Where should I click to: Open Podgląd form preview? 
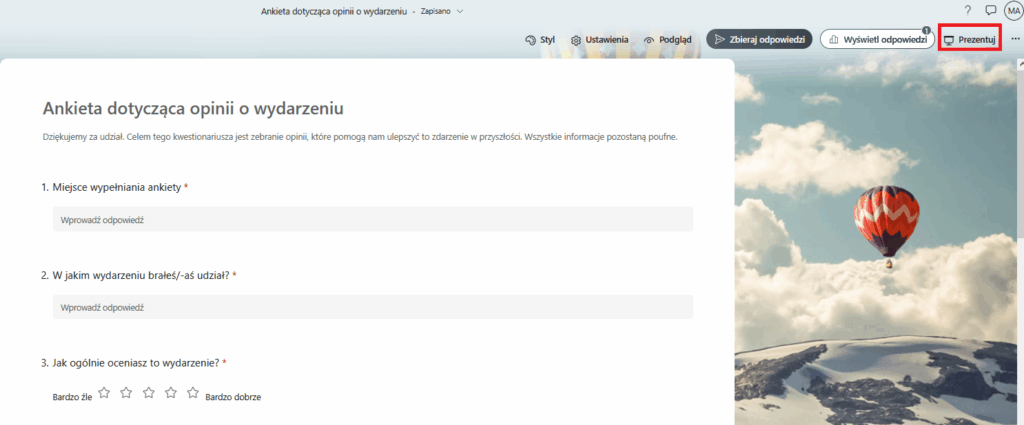668,39
